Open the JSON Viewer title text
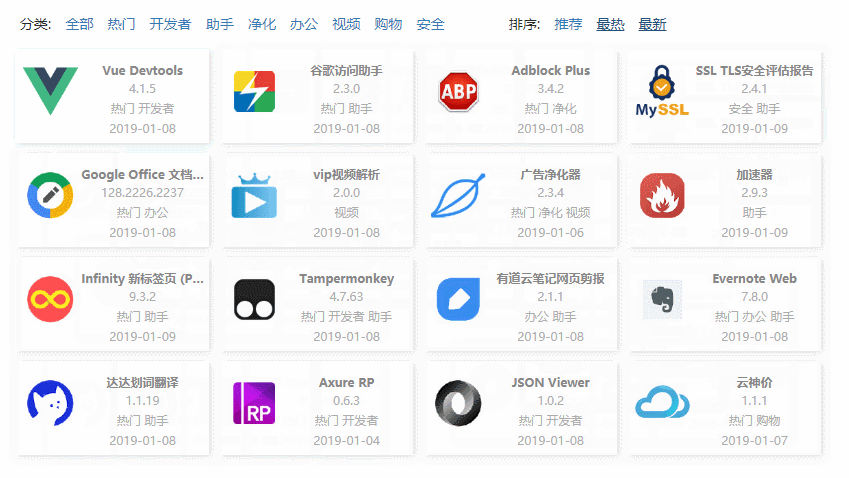This screenshot has height=478, width=849. [x=551, y=382]
